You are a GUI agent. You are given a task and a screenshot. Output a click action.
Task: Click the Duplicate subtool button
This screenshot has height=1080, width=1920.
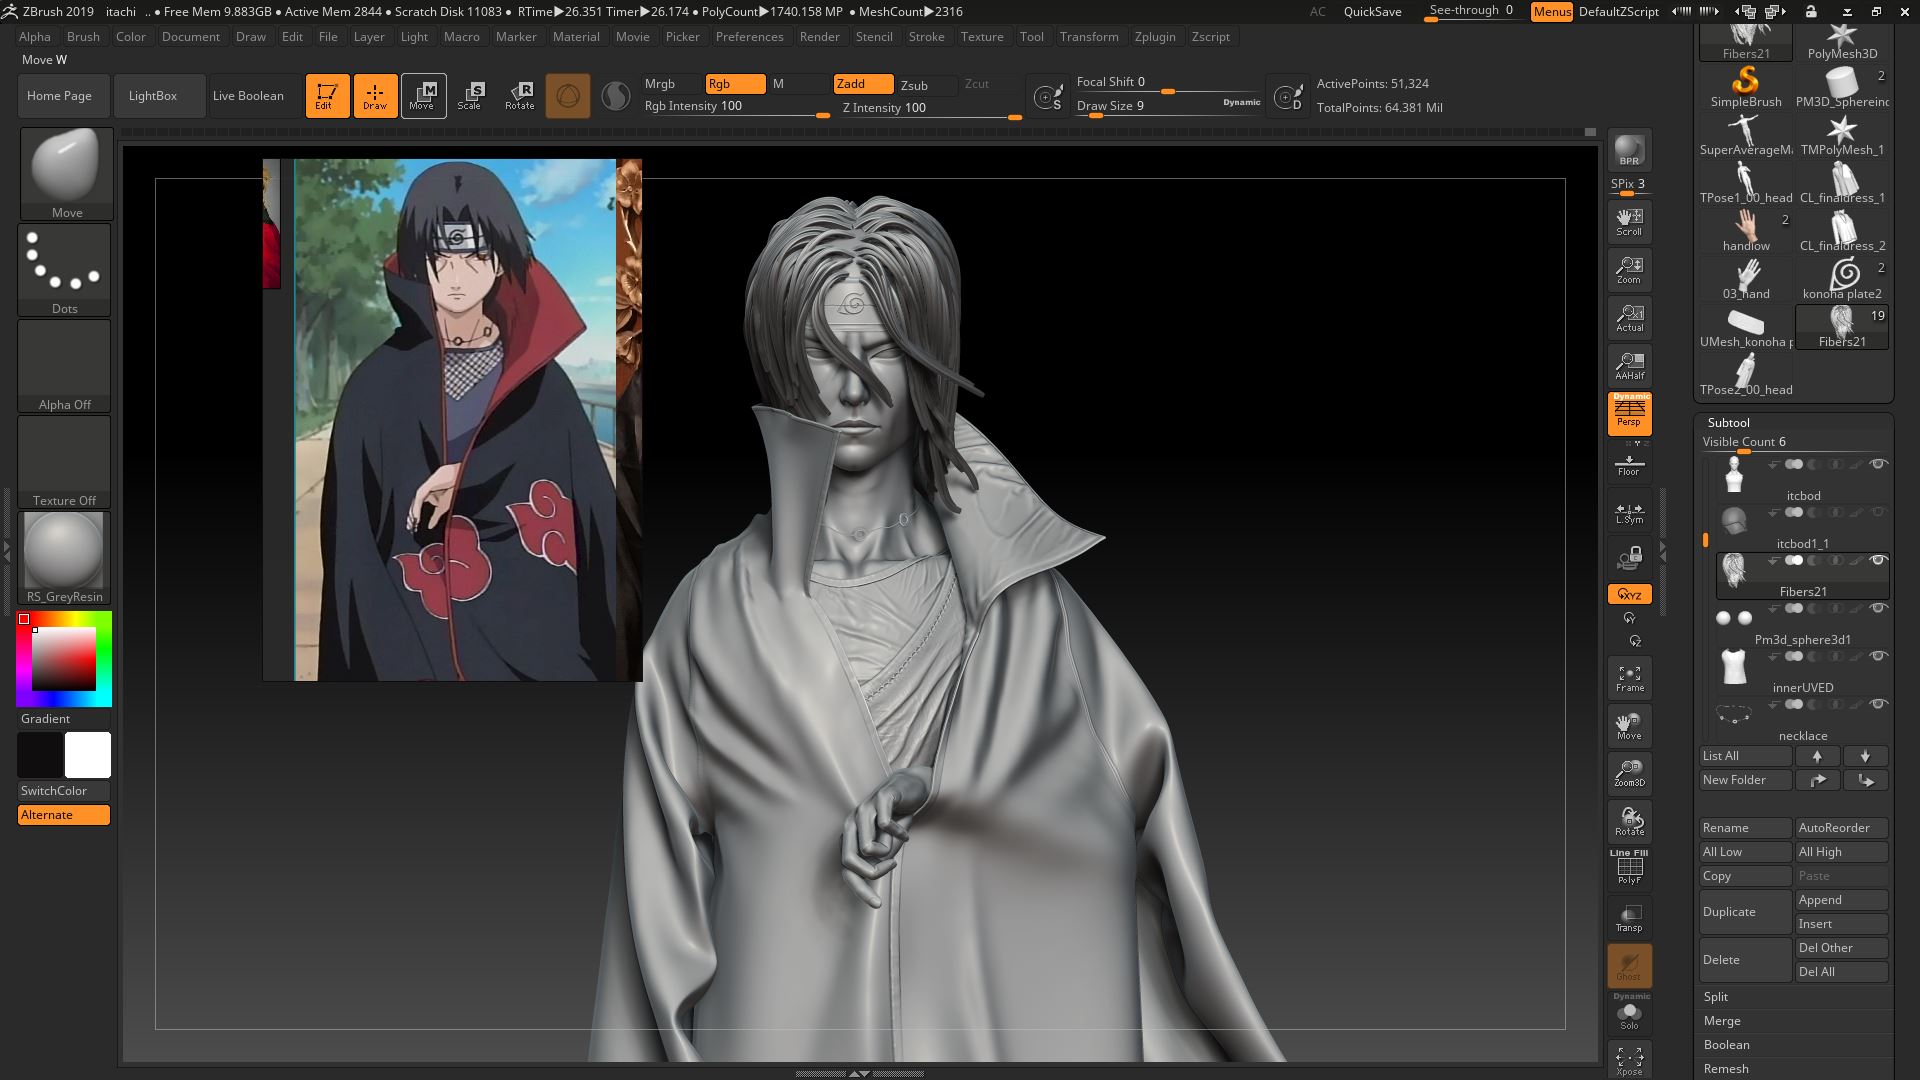(1745, 912)
